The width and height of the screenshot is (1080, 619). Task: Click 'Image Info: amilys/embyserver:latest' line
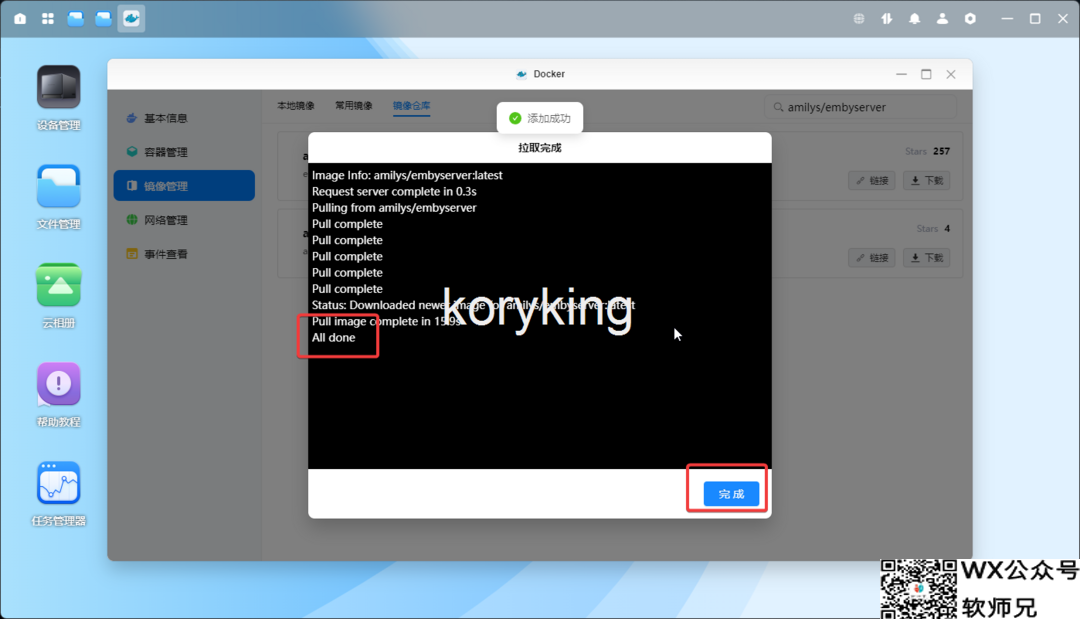click(x=407, y=175)
